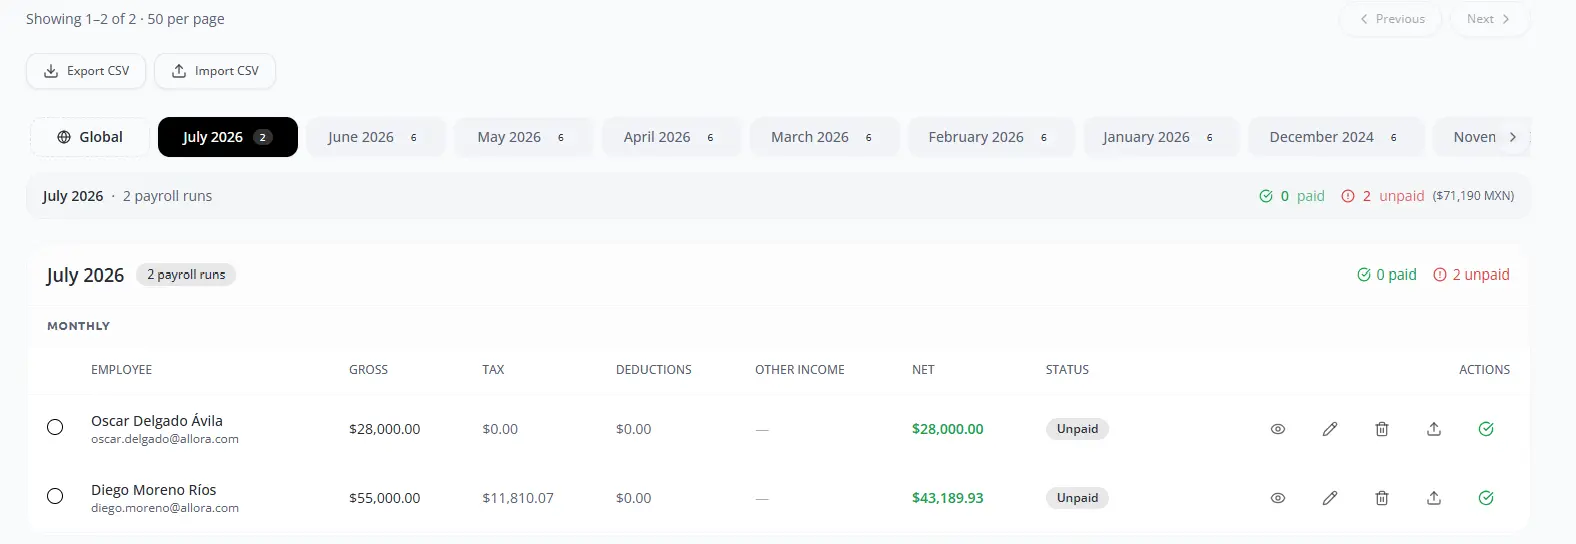Click Unpaid status badge for Oscar Delgado
1576x544 pixels.
1077,429
